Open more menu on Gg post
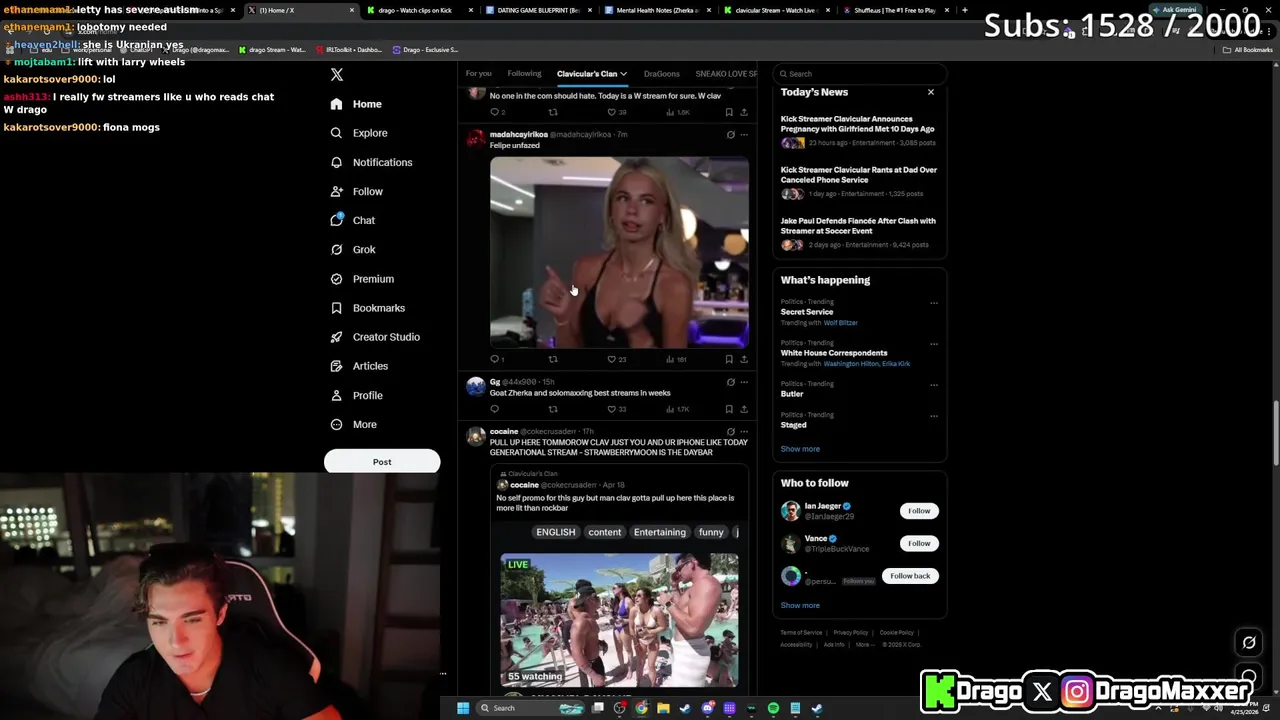 744,382
